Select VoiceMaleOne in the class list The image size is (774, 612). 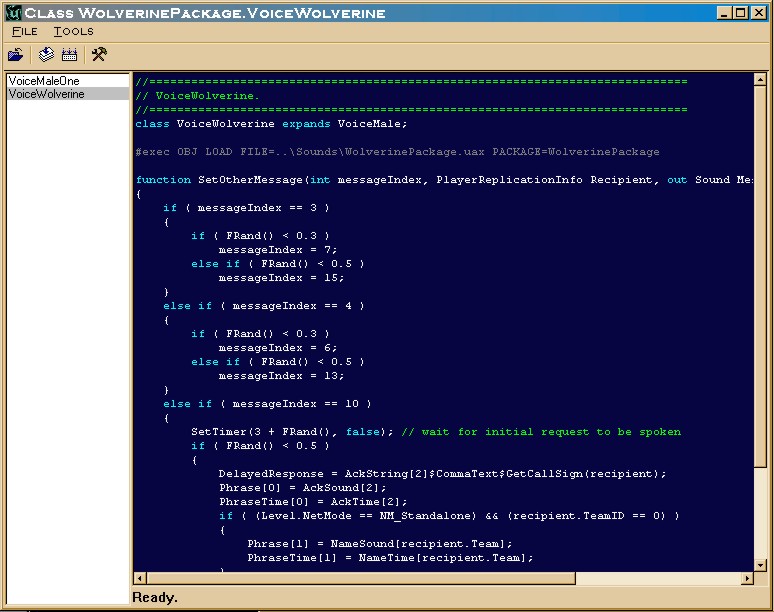[68, 80]
